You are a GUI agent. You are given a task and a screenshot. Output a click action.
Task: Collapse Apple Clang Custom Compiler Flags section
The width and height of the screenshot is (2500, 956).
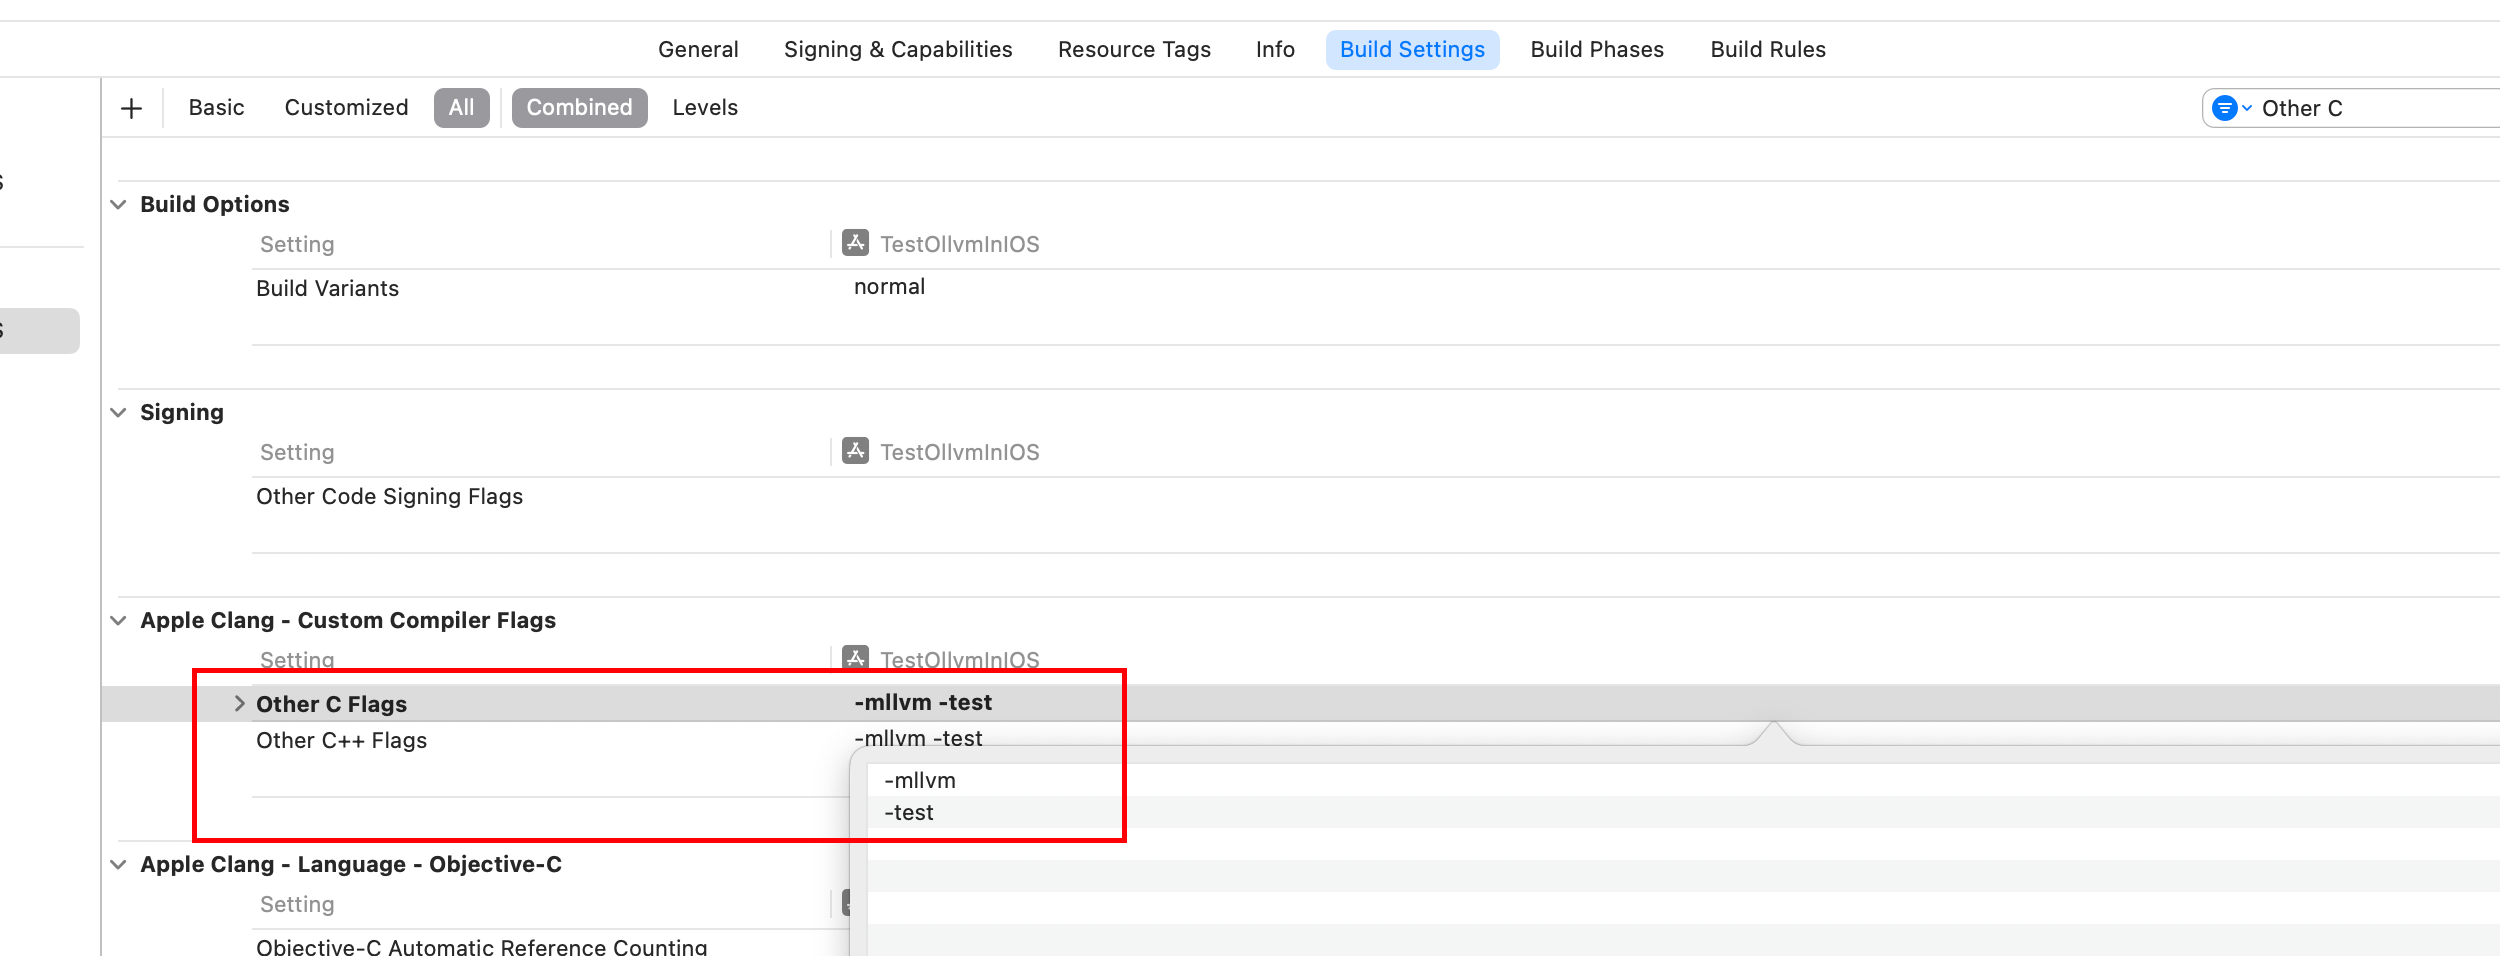pos(118,620)
